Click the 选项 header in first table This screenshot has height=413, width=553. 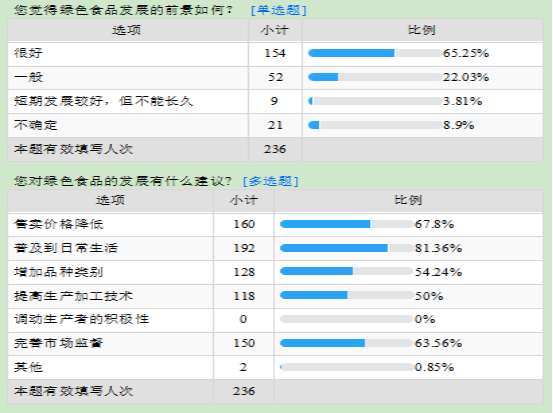point(127,30)
